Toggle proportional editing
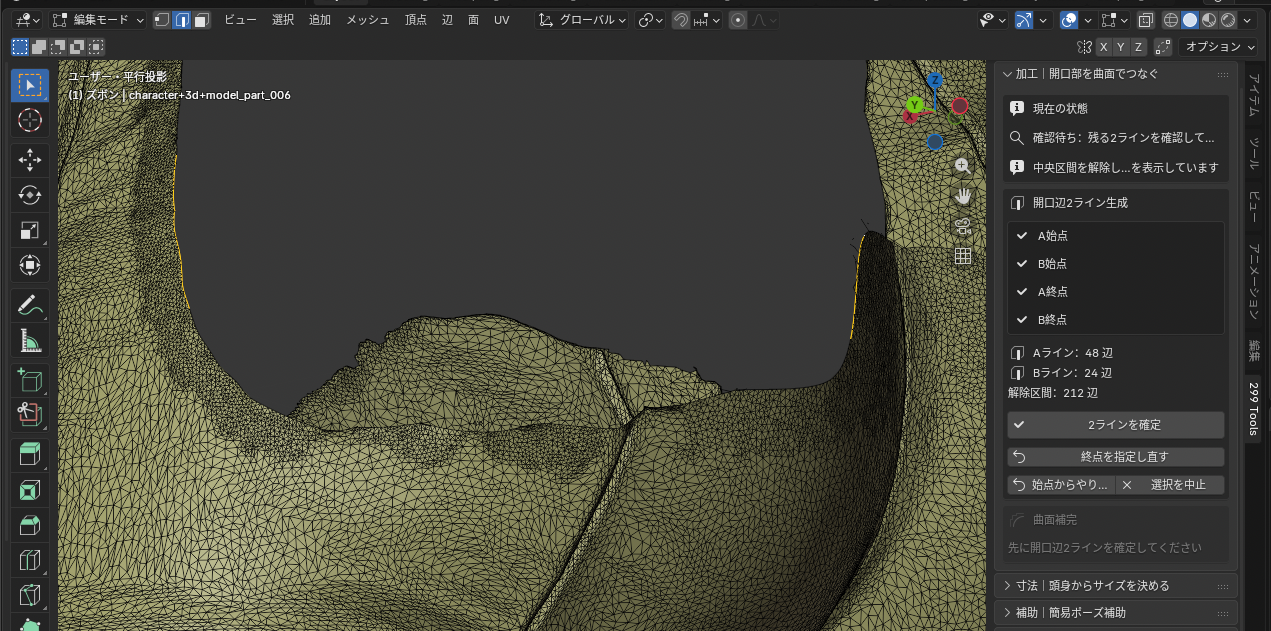Screen dimensions: 1271x631 click(737, 20)
